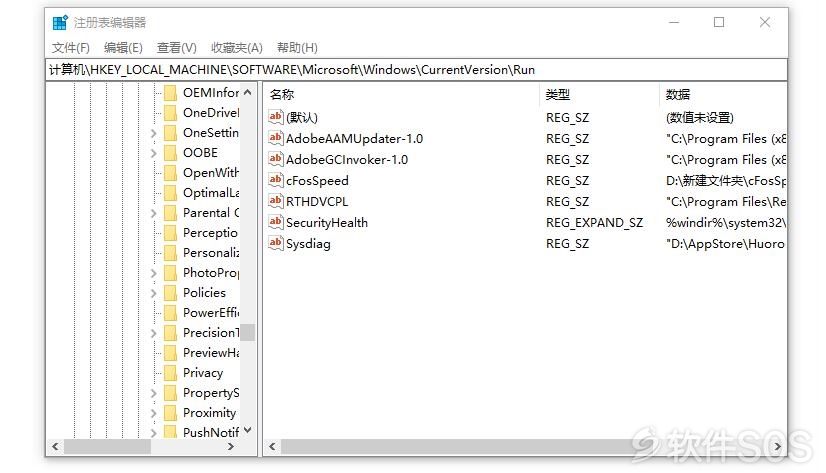Select the Policies key label in tree

coord(204,293)
